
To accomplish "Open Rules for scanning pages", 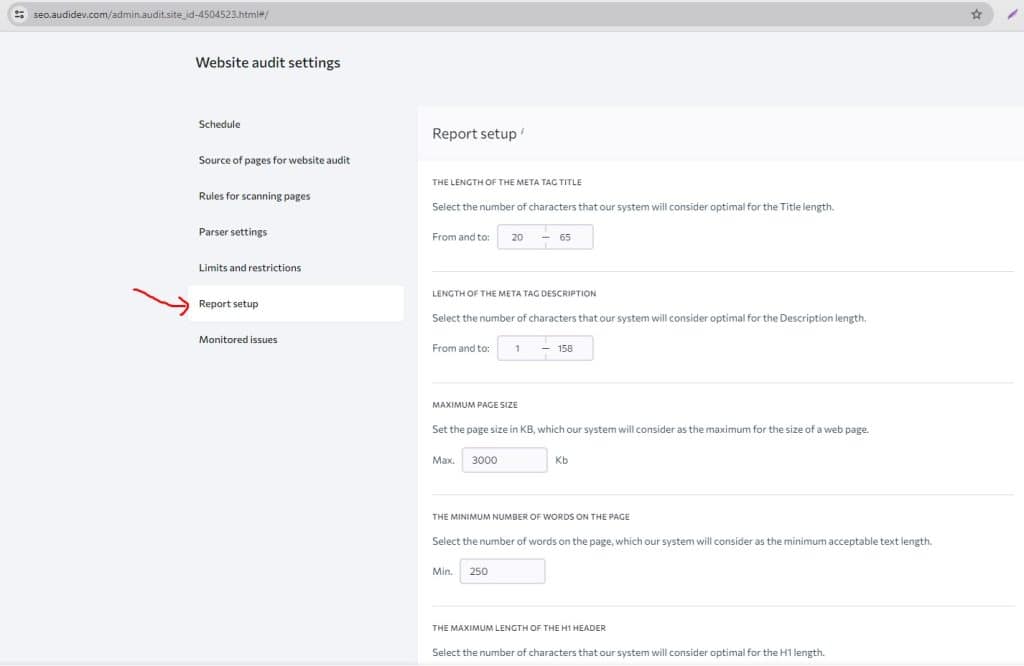I will coord(254,196).
